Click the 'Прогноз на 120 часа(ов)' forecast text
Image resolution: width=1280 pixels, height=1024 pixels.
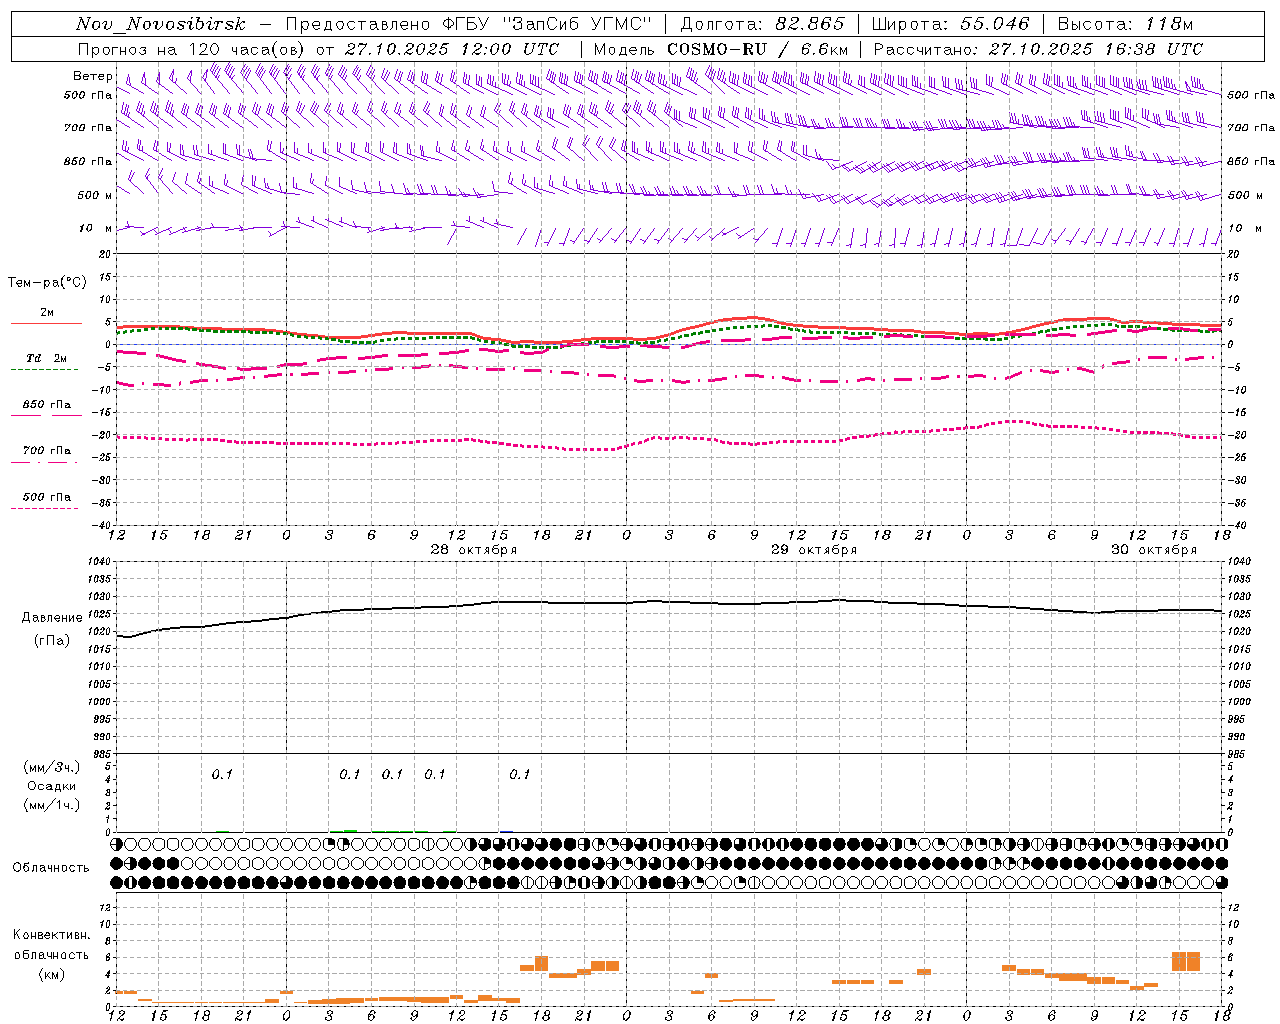pyautogui.click(x=192, y=49)
